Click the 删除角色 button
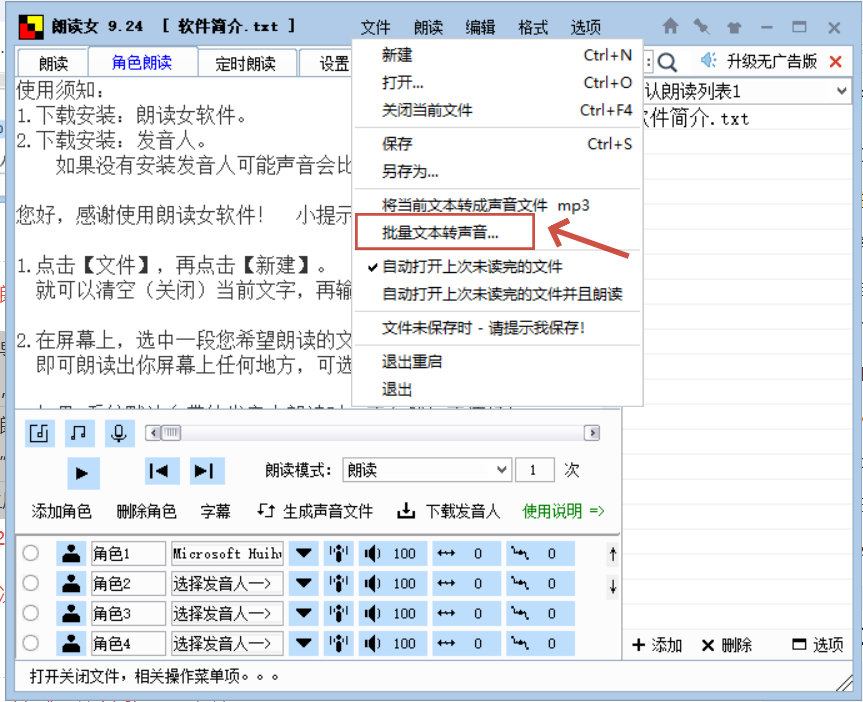The width and height of the screenshot is (863, 702). point(146,511)
